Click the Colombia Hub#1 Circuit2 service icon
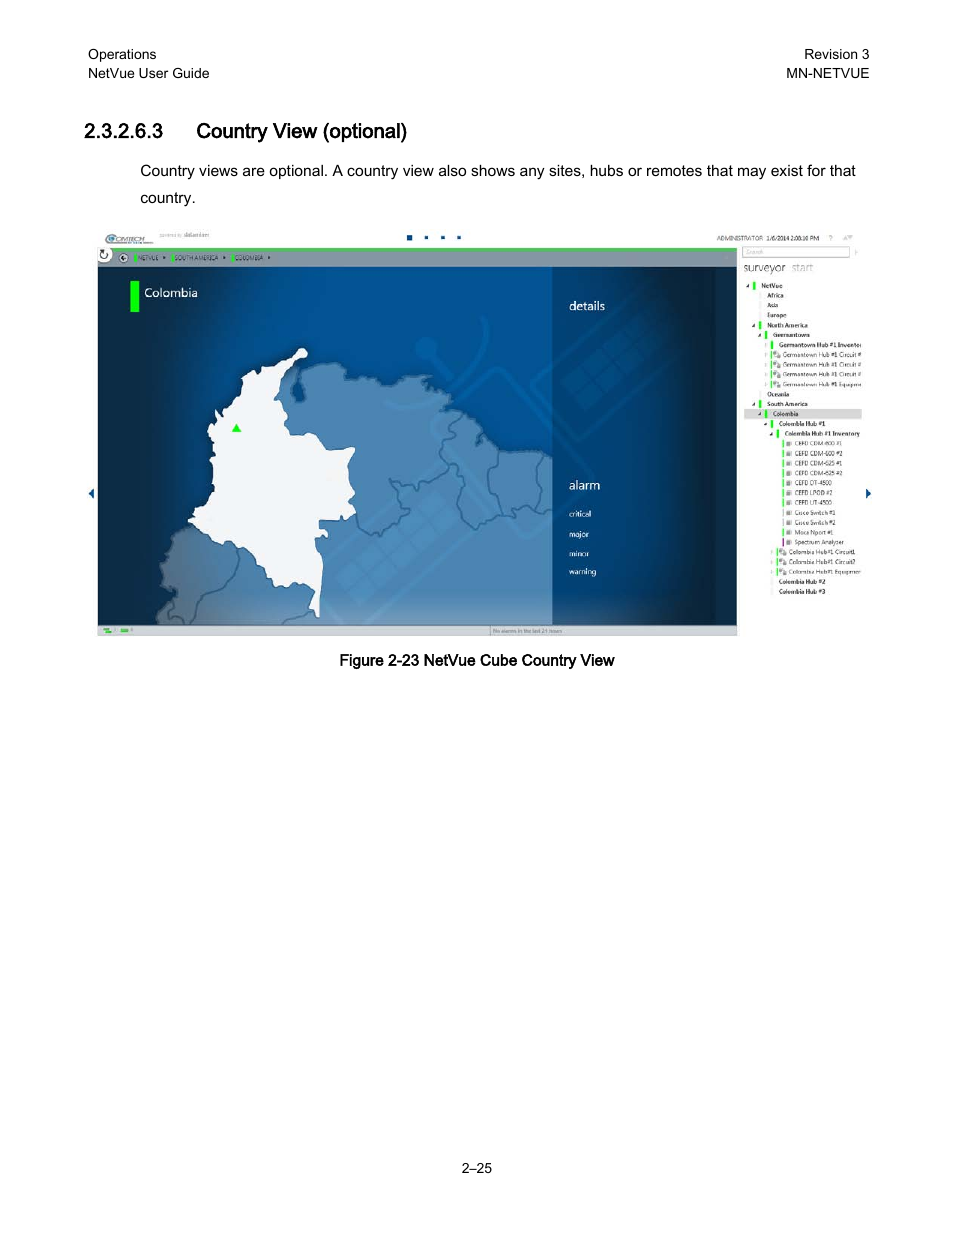The height and width of the screenshot is (1235, 954). (x=782, y=562)
